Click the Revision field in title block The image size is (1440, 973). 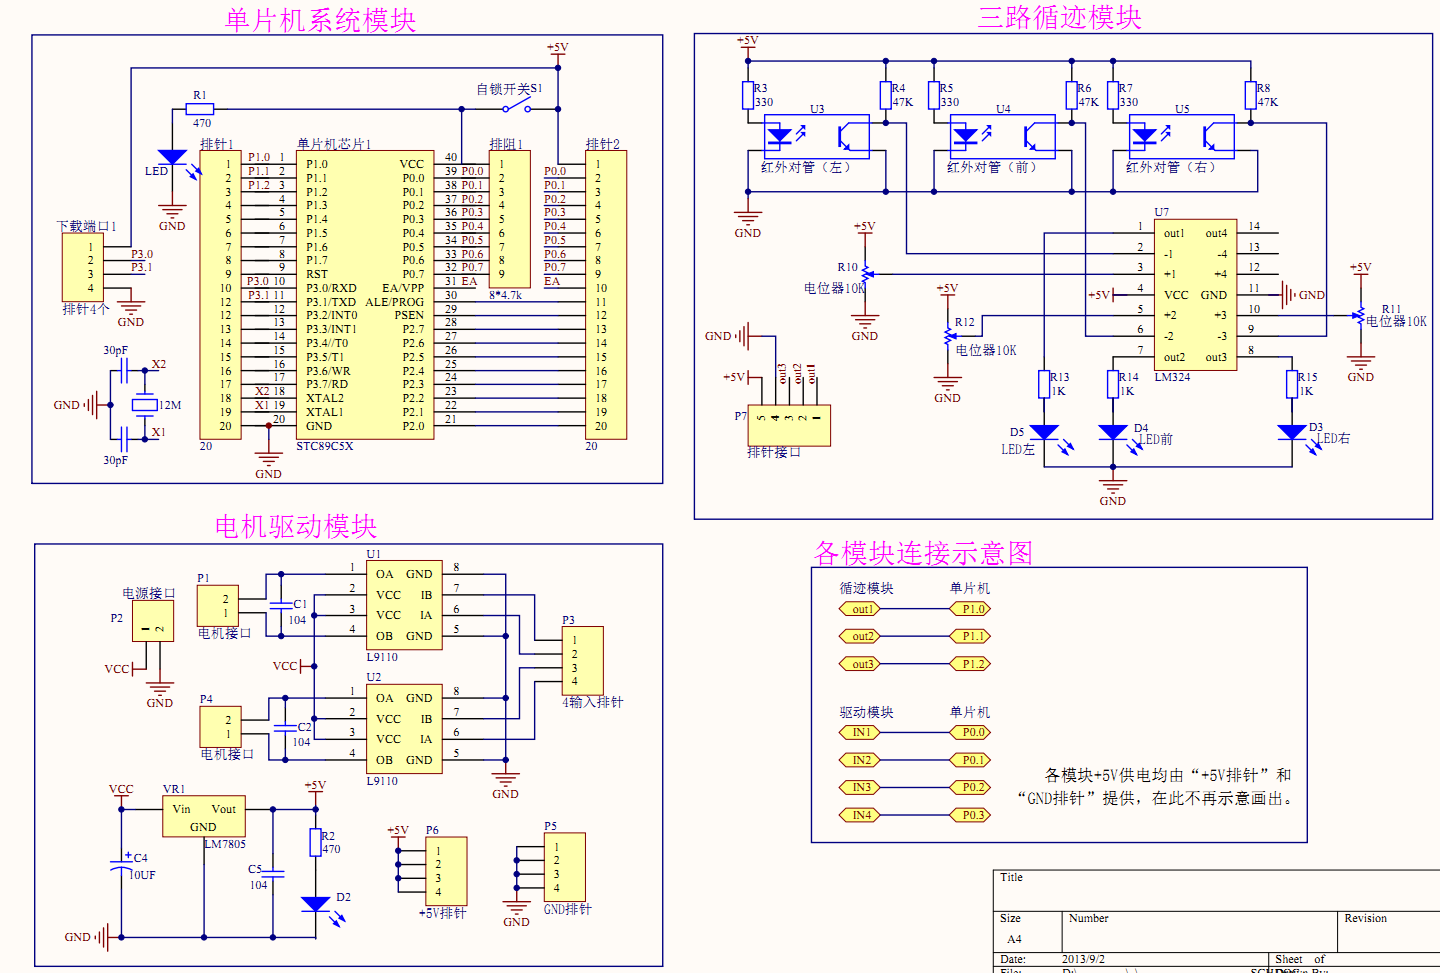click(x=1389, y=932)
